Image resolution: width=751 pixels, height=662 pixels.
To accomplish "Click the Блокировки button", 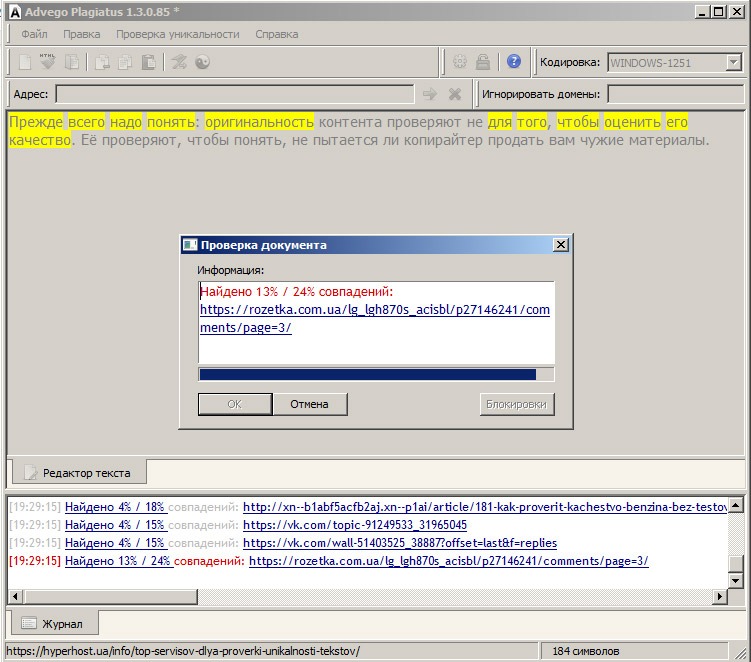I will point(517,404).
